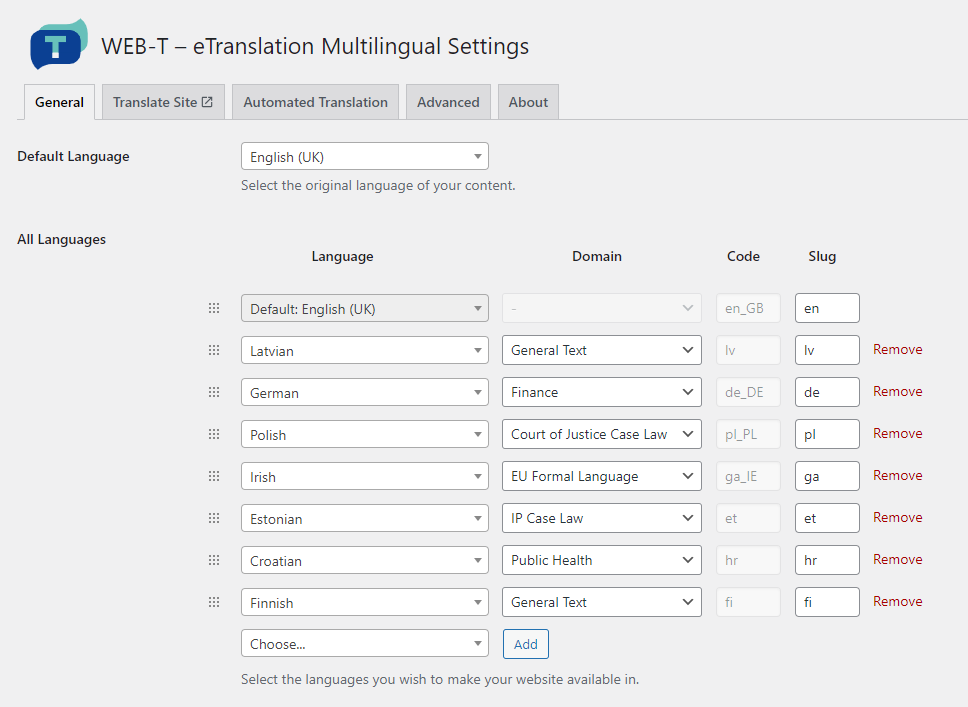This screenshot has width=968, height=707.
Task: Click the Add language button
Action: coord(525,644)
